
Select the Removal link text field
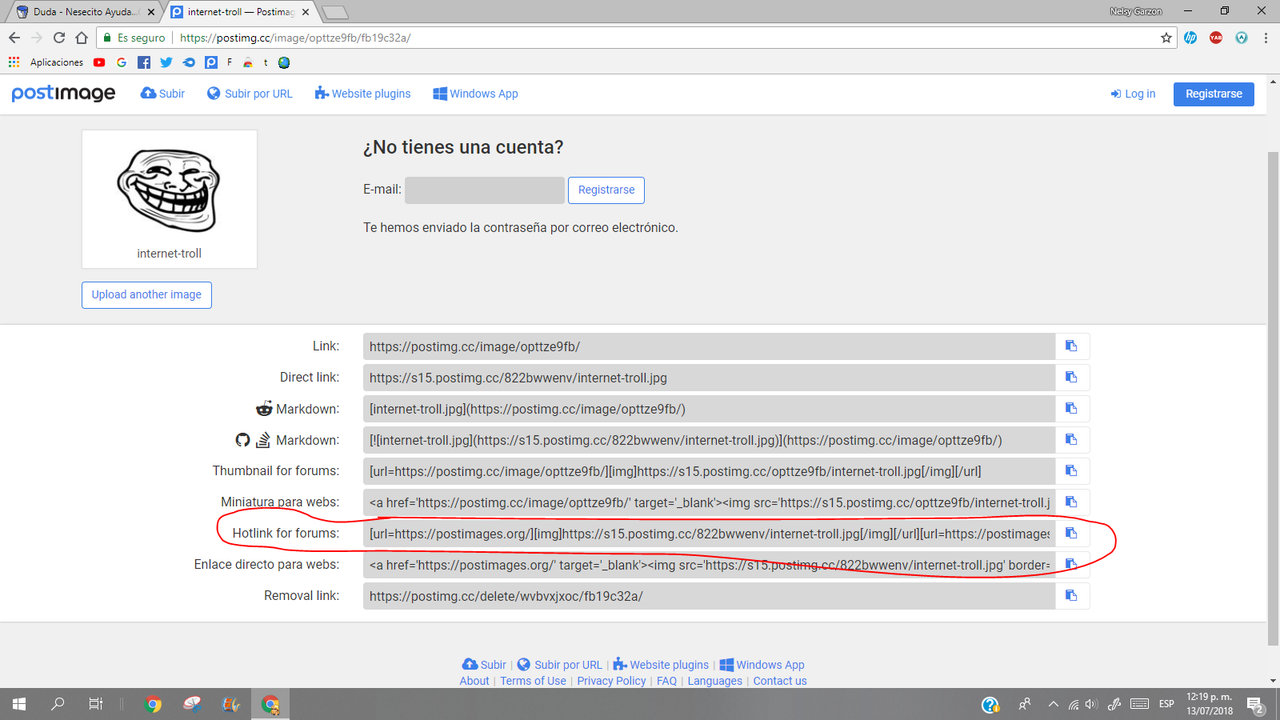709,595
